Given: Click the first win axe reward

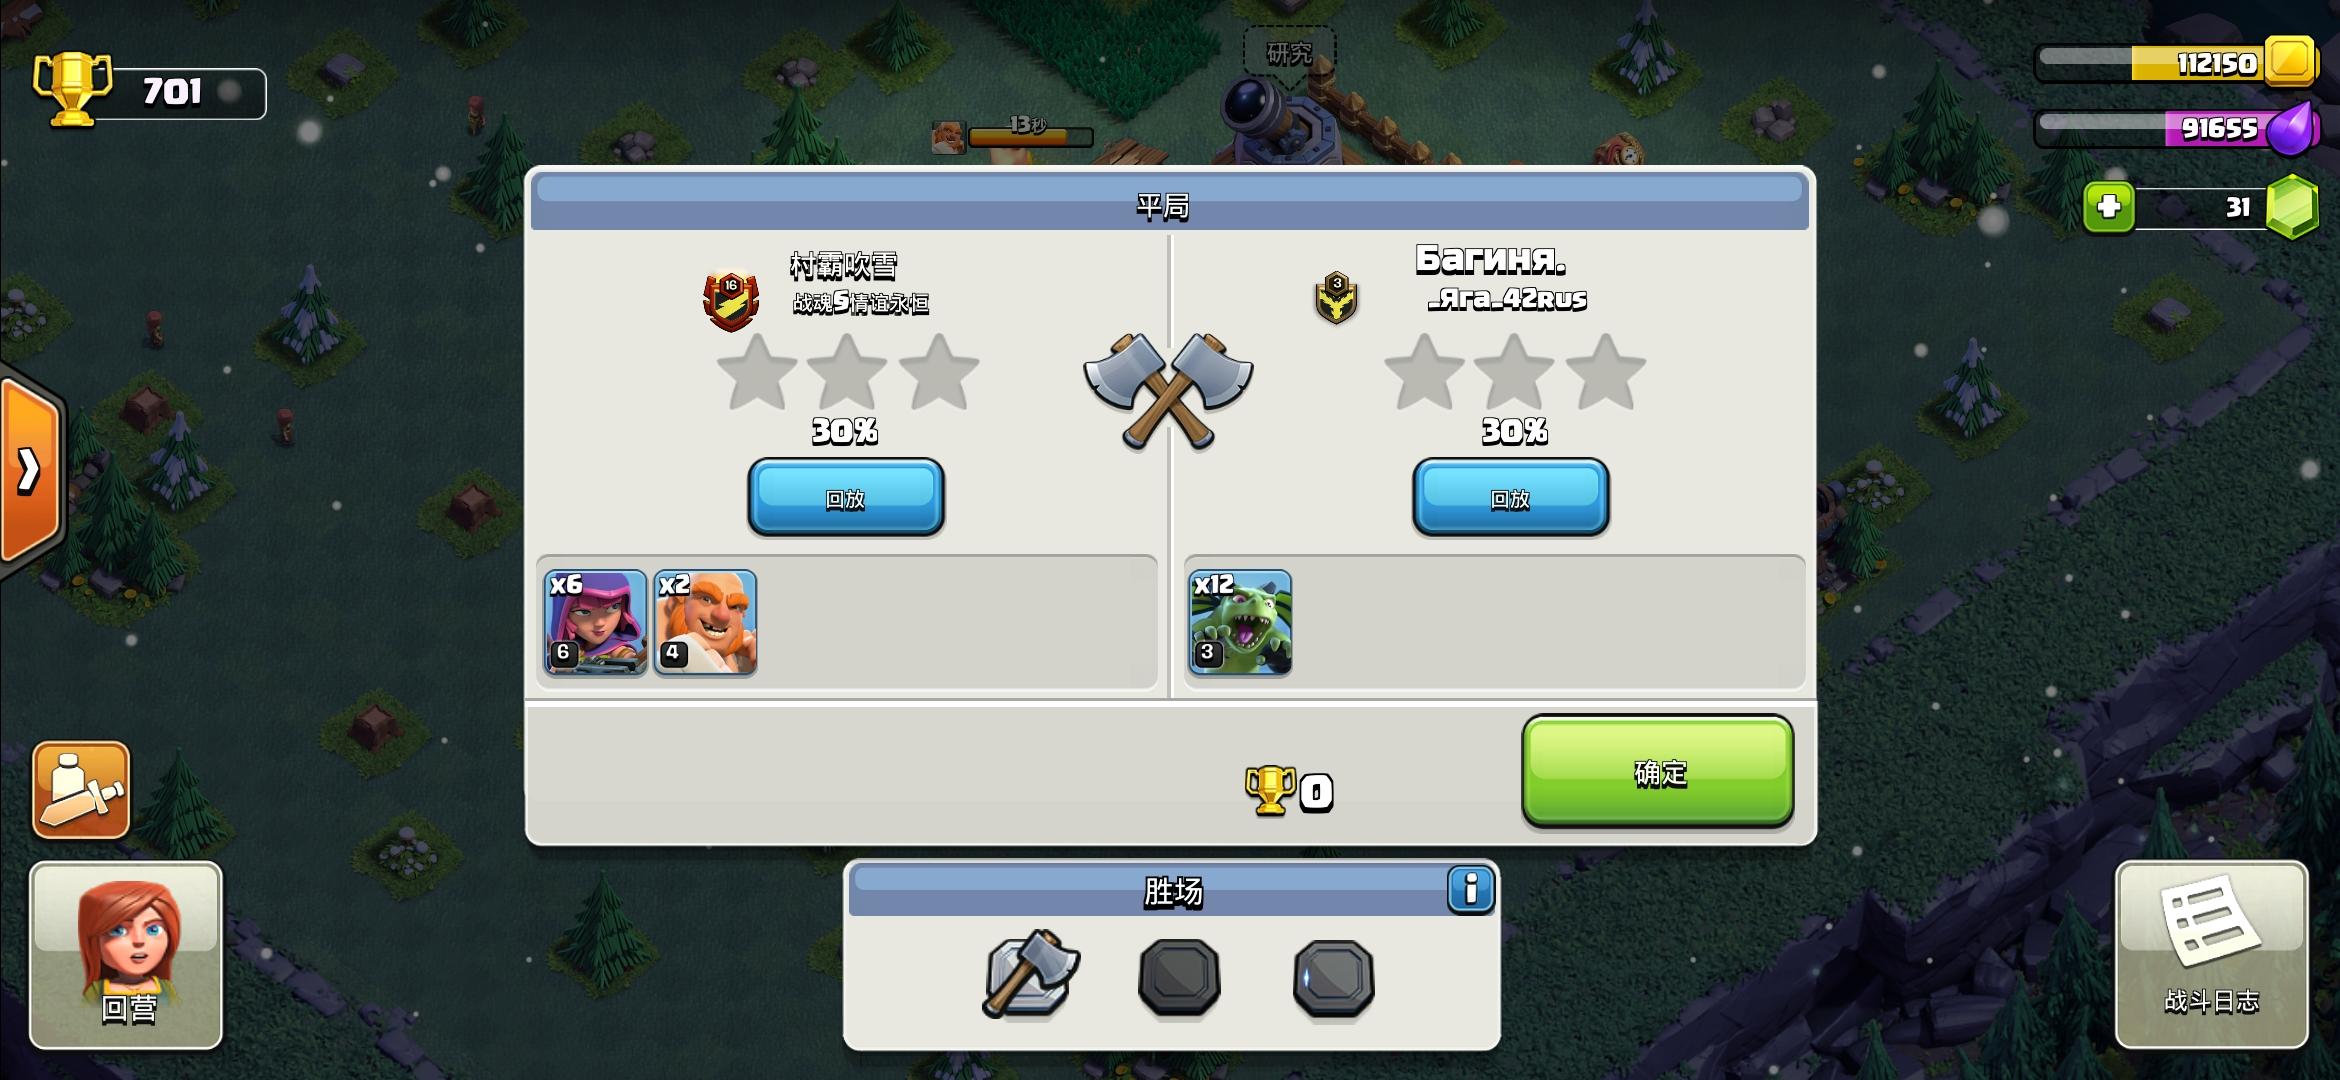Looking at the screenshot, I should (1030, 974).
